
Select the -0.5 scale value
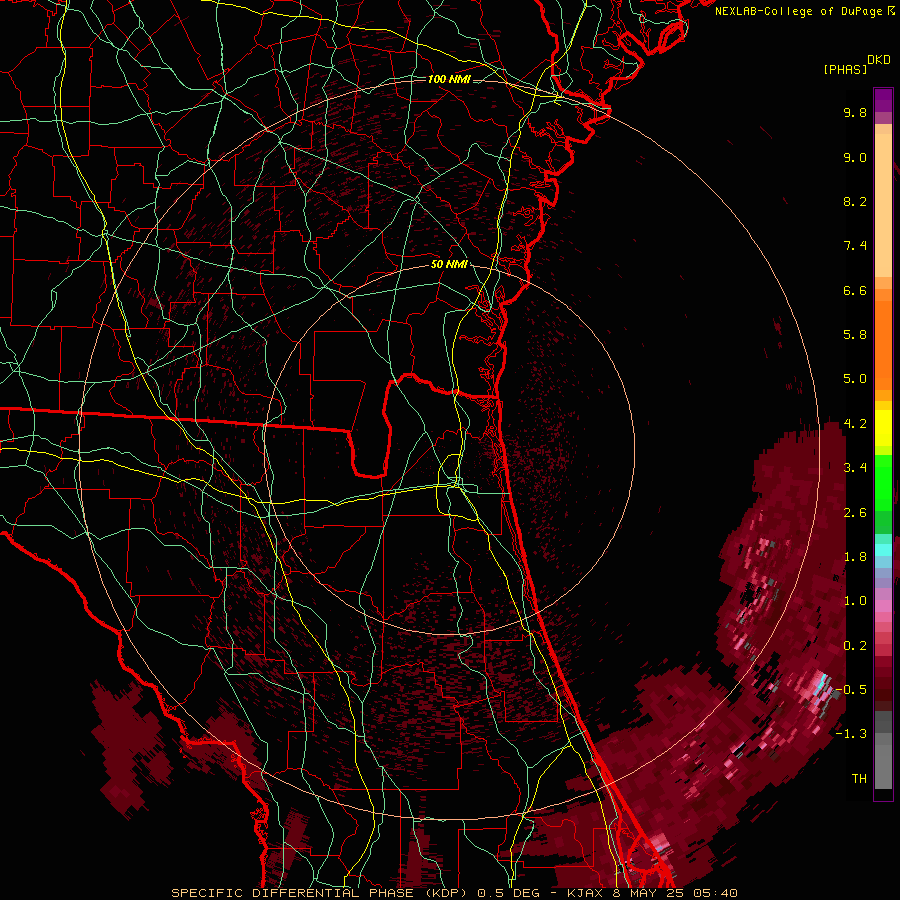851,690
